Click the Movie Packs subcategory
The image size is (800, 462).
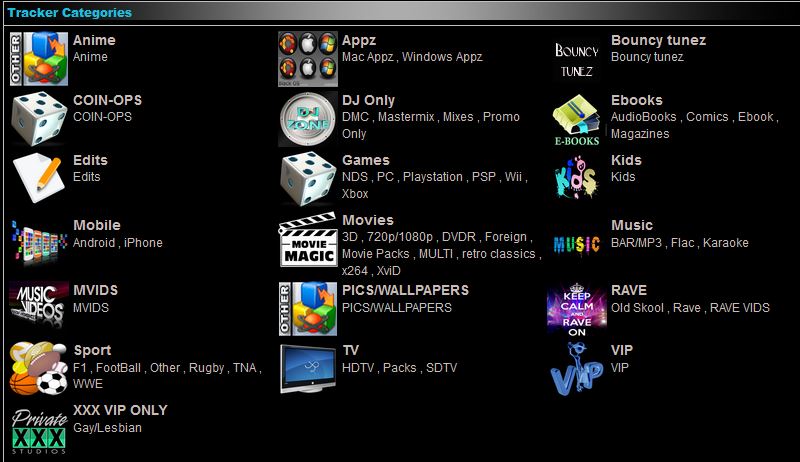tap(376, 254)
